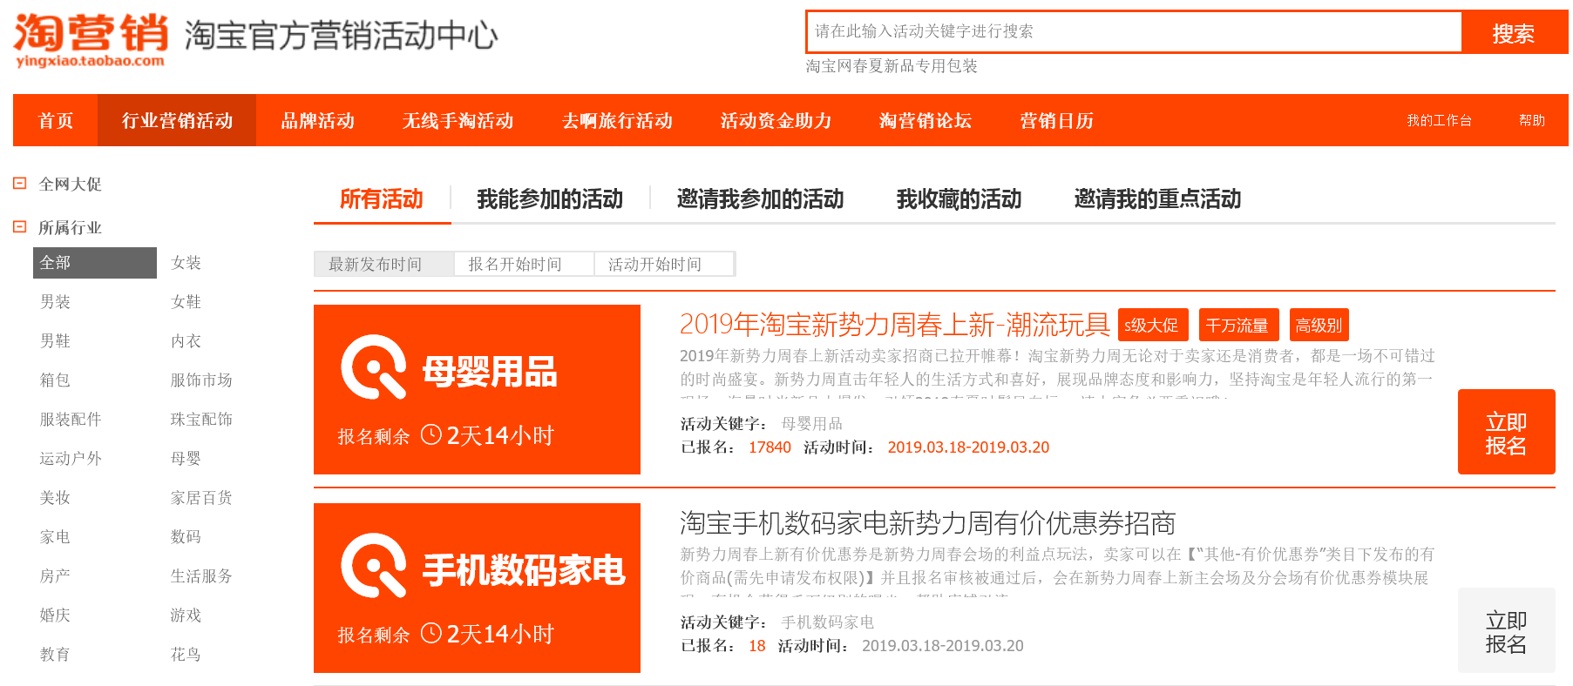Image resolution: width=1573 pixels, height=686 pixels.
Task: Open 营销日历 menu item
Action: point(1056,120)
